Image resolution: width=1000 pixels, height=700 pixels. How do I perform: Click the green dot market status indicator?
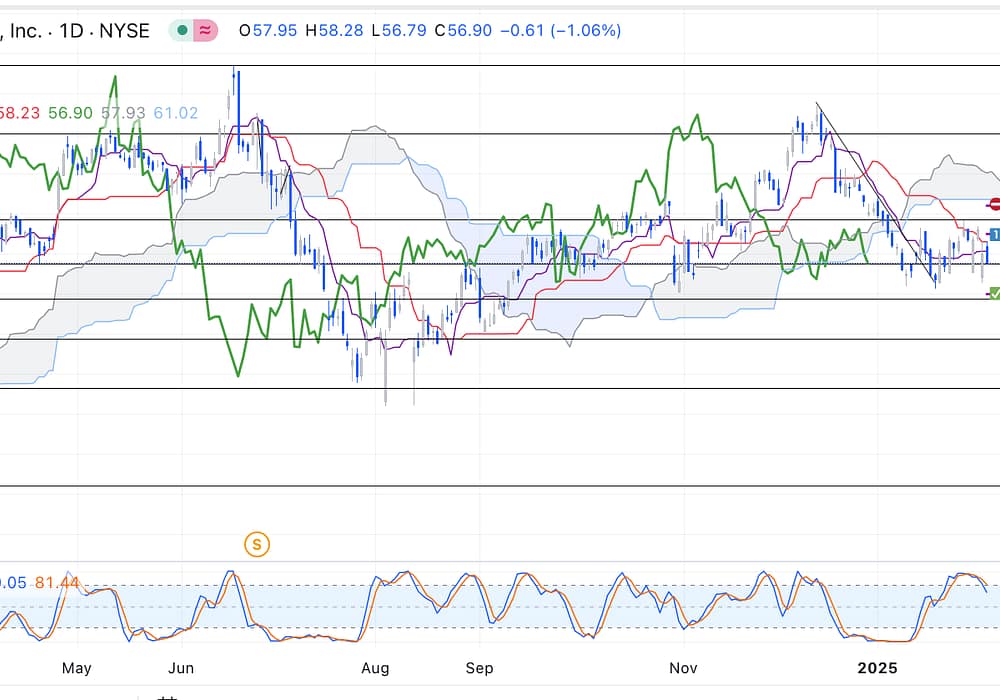[181, 31]
